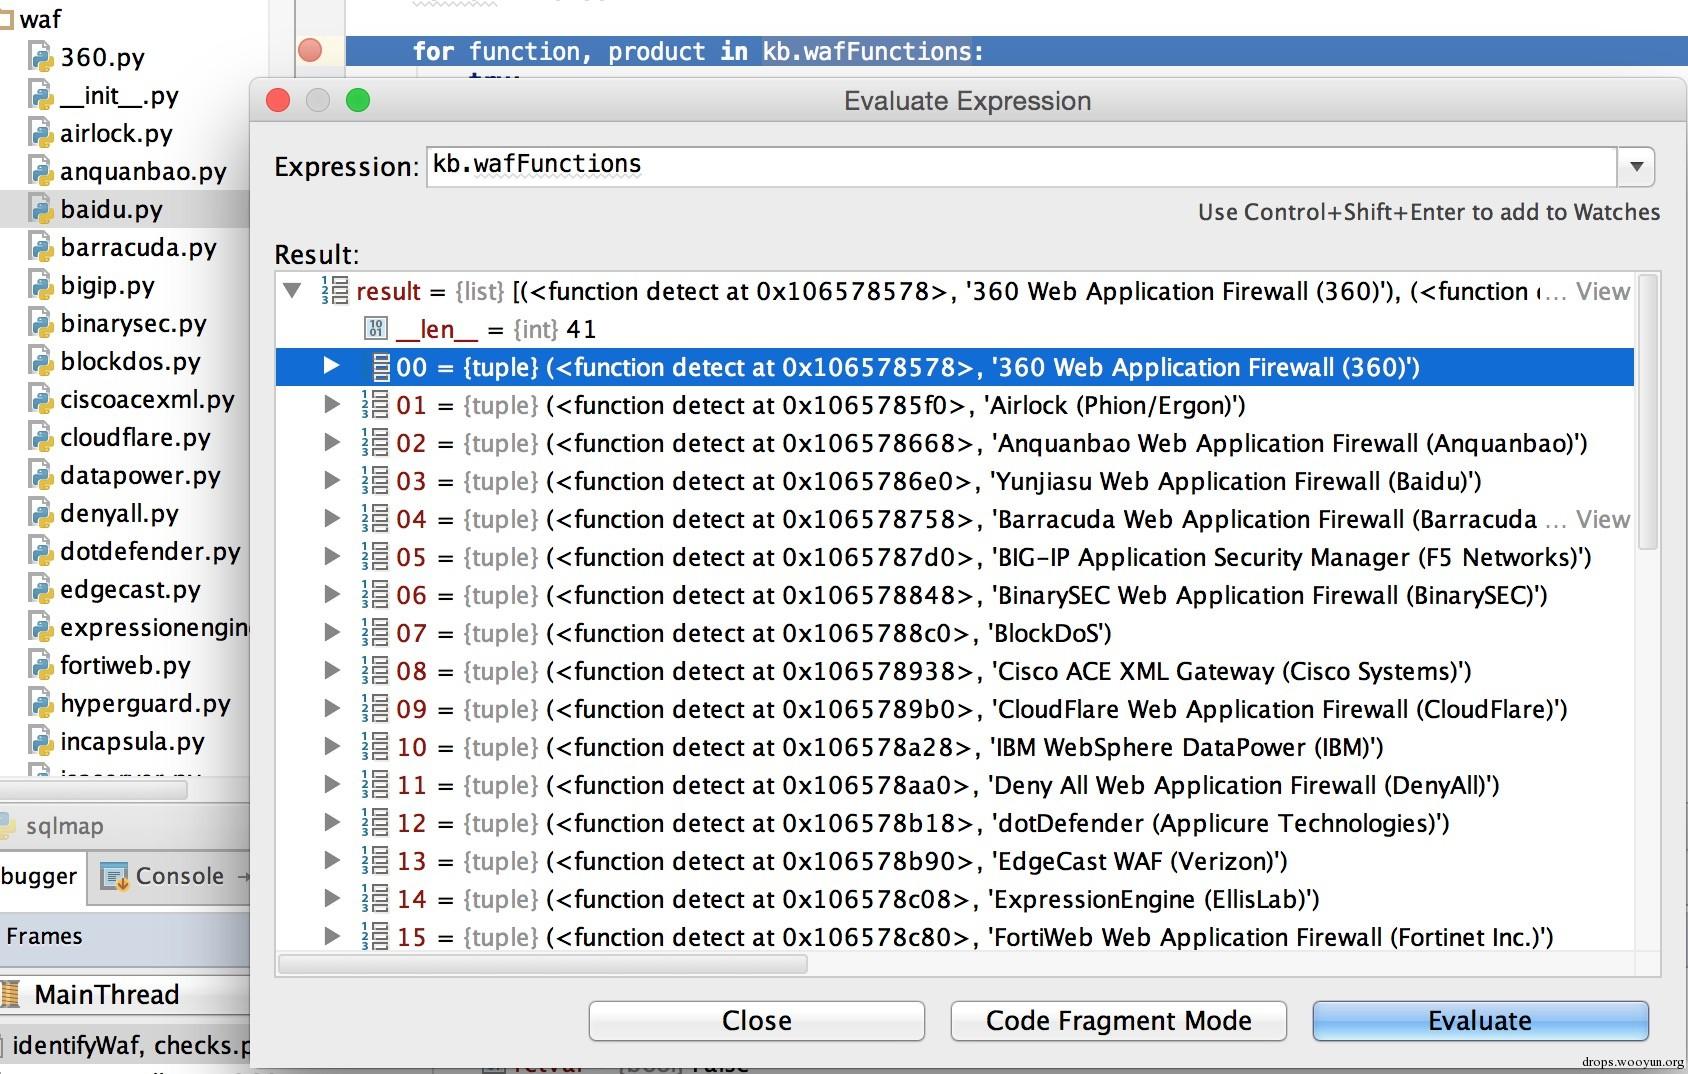Click the bigip.py file icon
Viewport: 1688px width, 1074px height.
(41, 285)
